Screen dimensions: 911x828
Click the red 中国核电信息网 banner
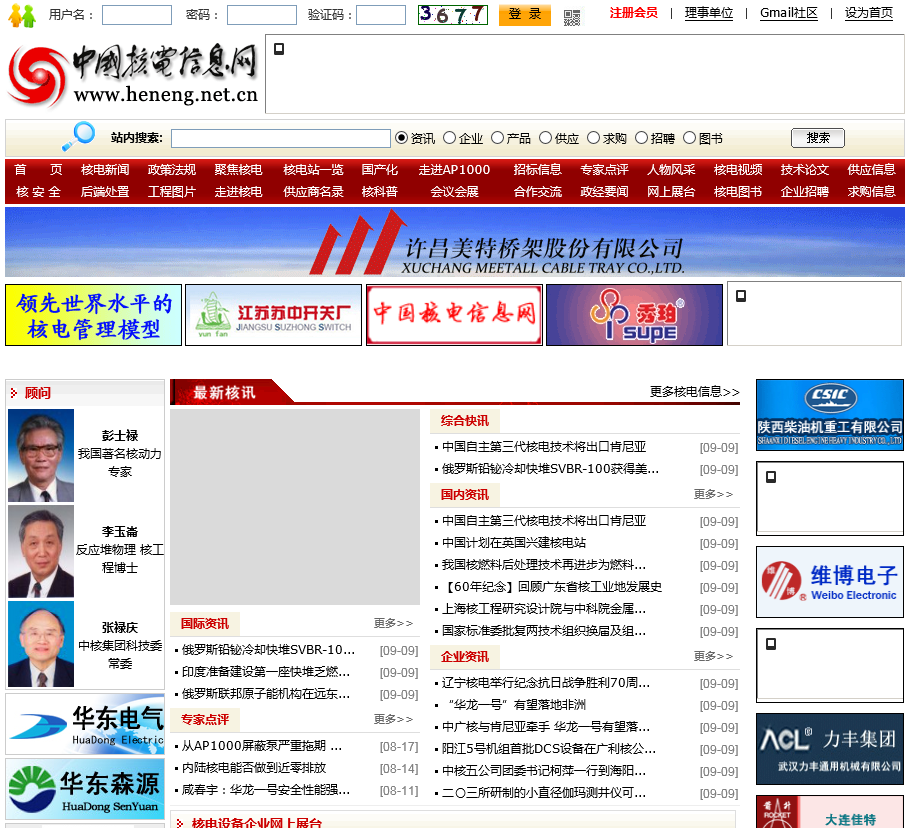click(x=454, y=315)
